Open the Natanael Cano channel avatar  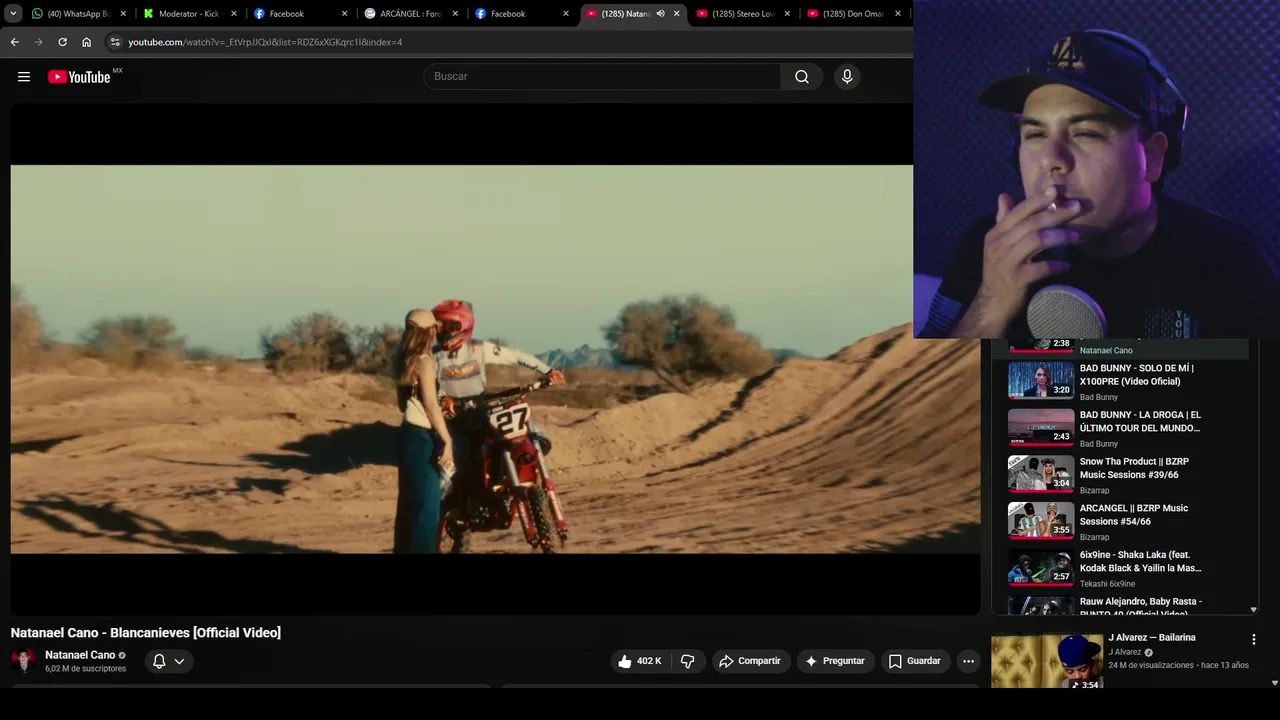coord(24,661)
